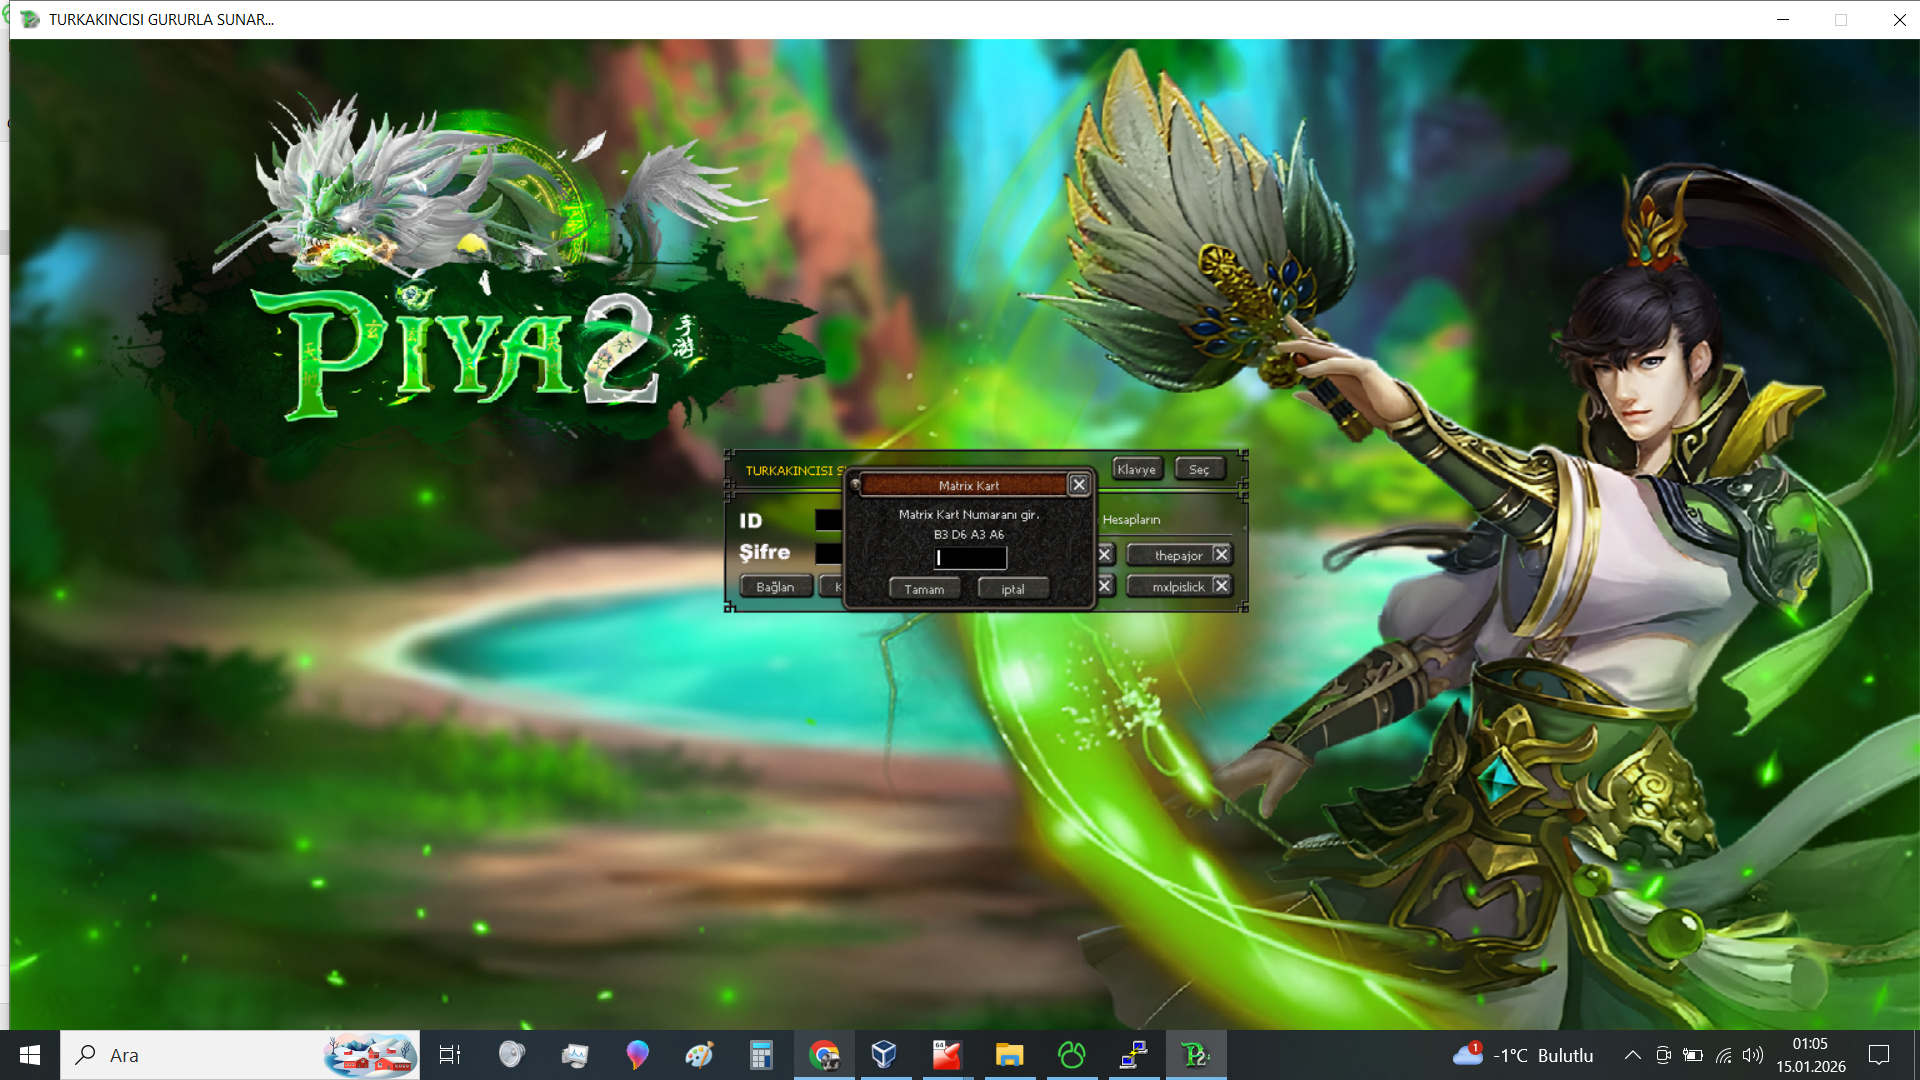The image size is (1920, 1080).
Task: Click the window's green title bar app icon
Action: point(30,19)
